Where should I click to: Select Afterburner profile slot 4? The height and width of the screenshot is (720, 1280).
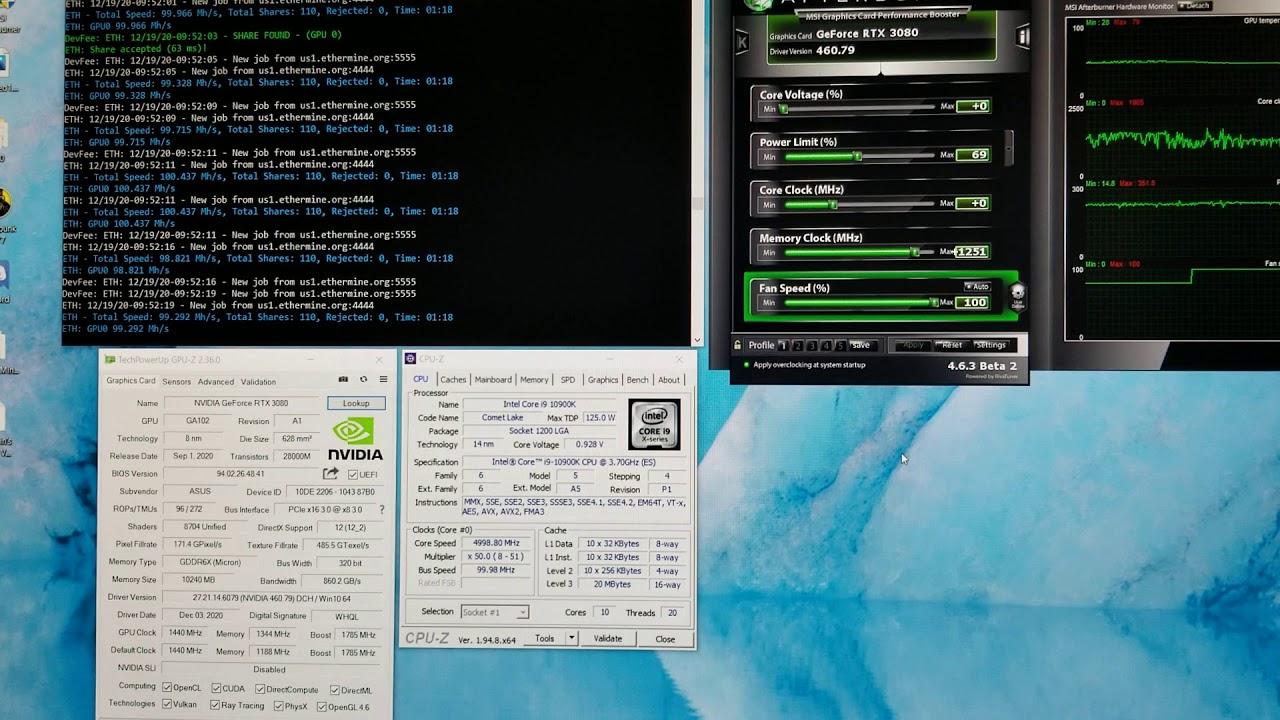pyautogui.click(x=826, y=345)
